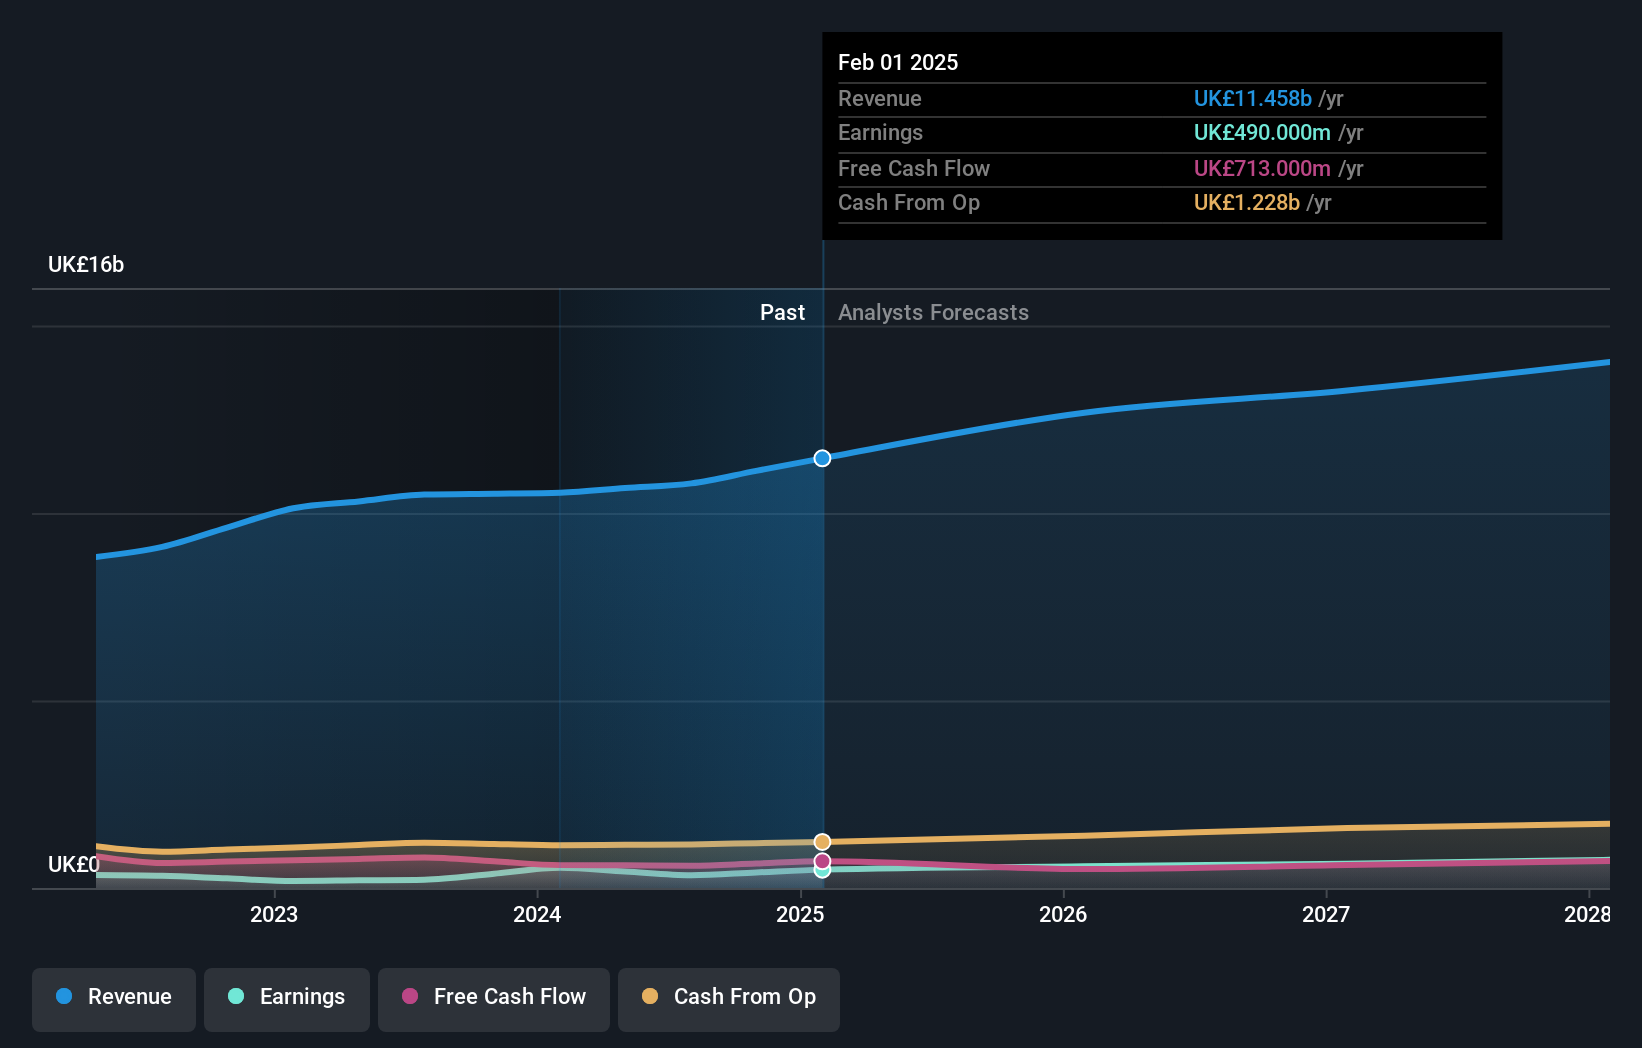
Task: Click the 2025 year axis label
Action: point(800,914)
